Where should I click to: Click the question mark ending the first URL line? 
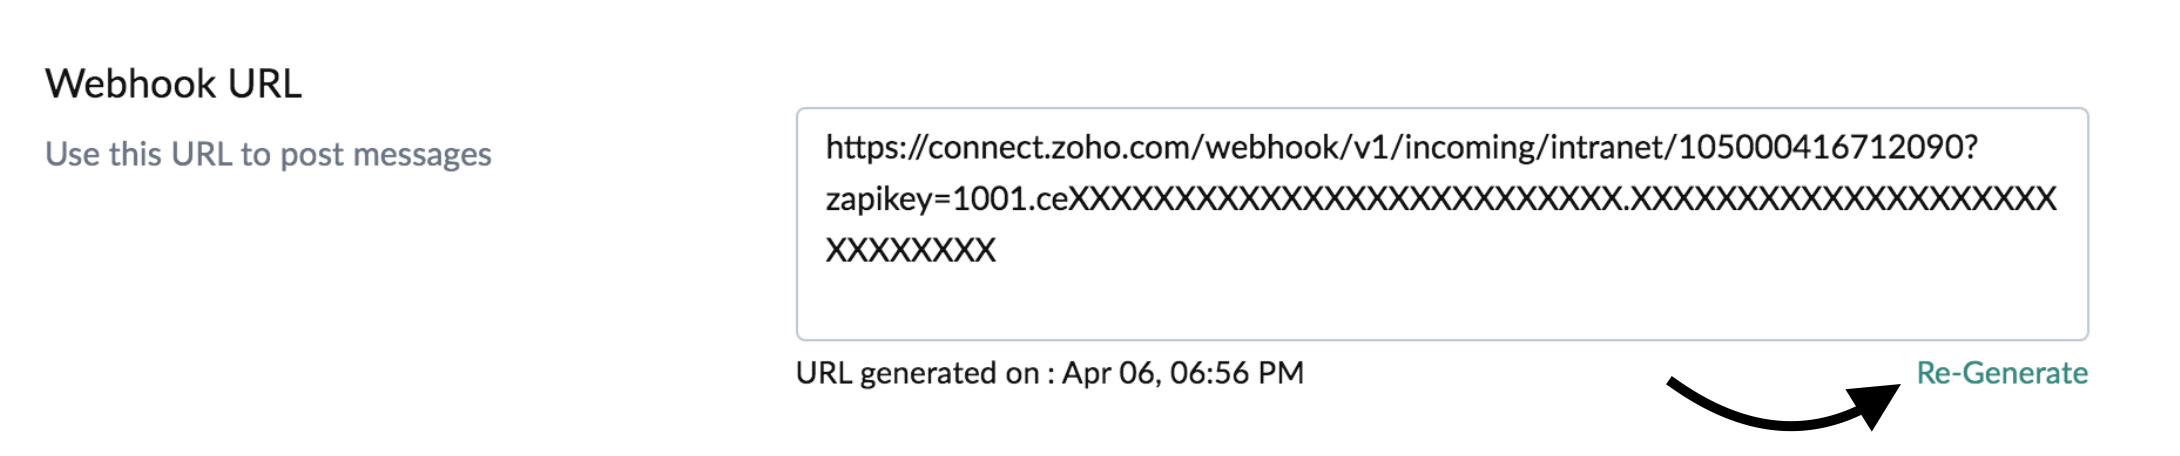1970,148
